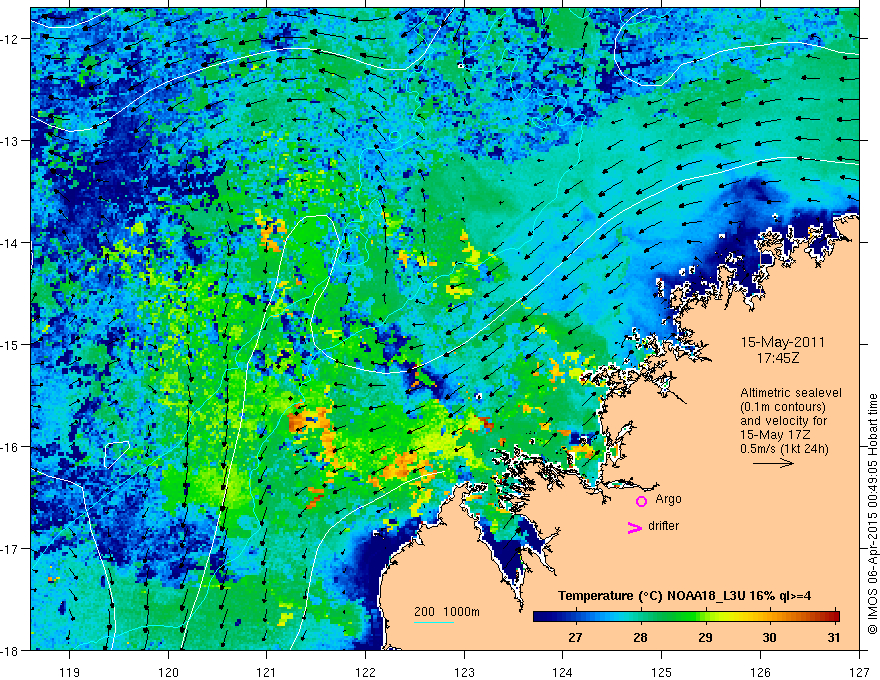
Task: Click the magenta Argo circle legend marker
Action: point(641,501)
